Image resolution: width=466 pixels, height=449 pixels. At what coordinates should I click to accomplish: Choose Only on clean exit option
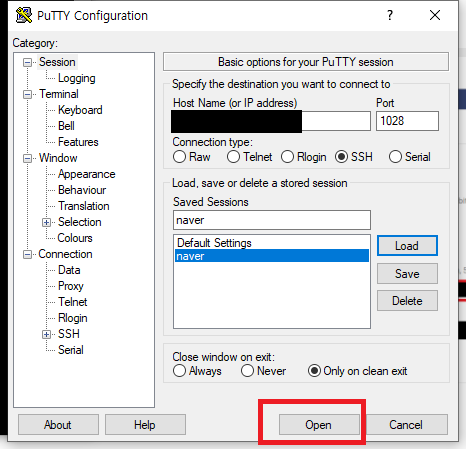[x=358, y=371]
